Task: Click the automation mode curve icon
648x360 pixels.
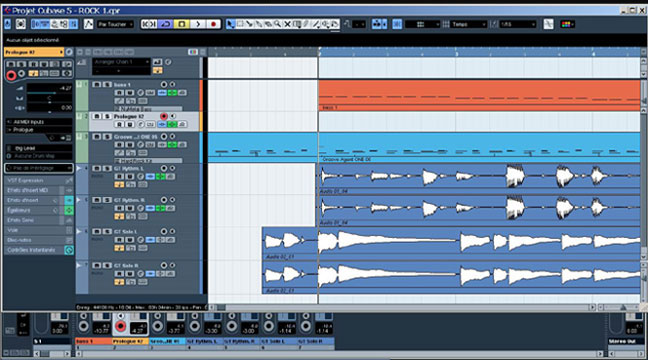Action: (x=88, y=24)
